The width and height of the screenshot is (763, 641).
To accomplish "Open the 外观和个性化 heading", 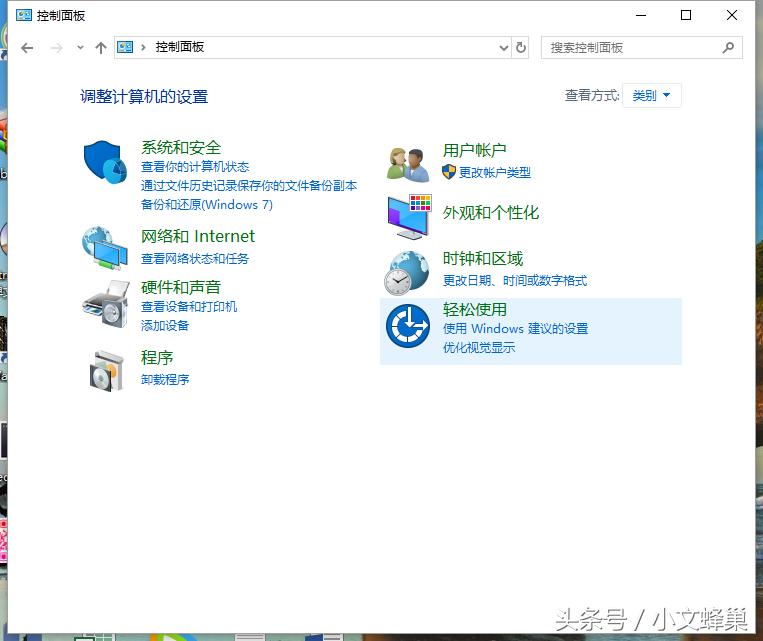I will (490, 213).
